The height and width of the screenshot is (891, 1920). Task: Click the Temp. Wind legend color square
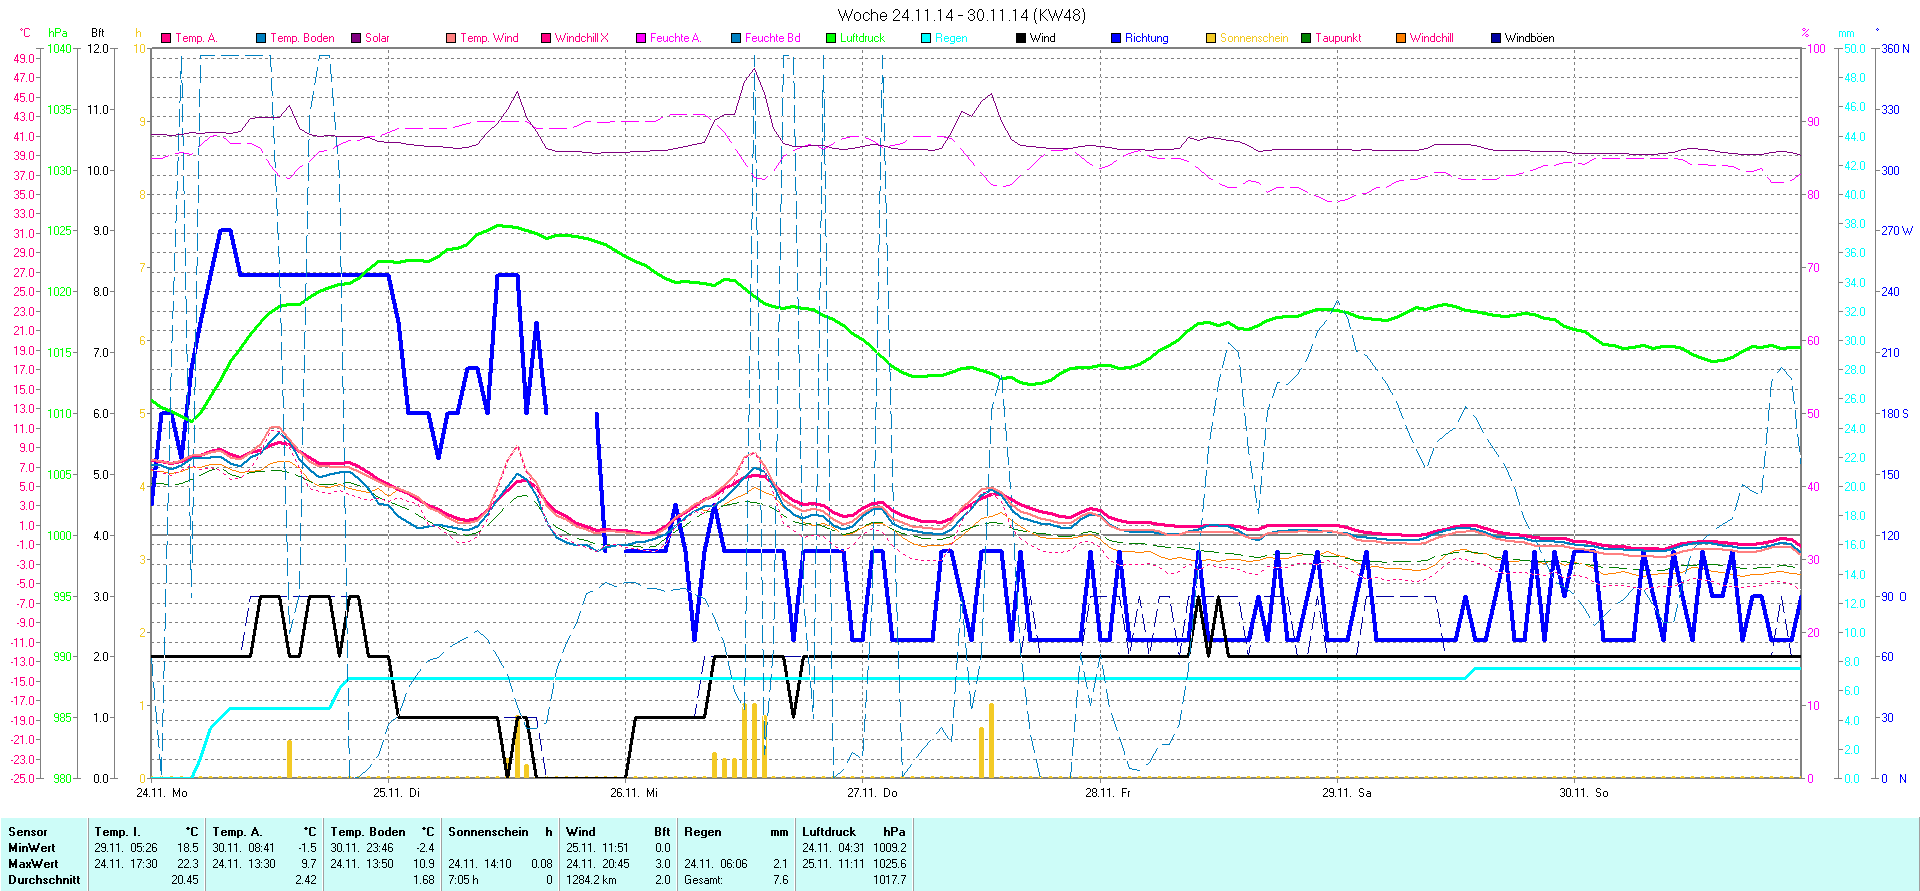tap(451, 38)
